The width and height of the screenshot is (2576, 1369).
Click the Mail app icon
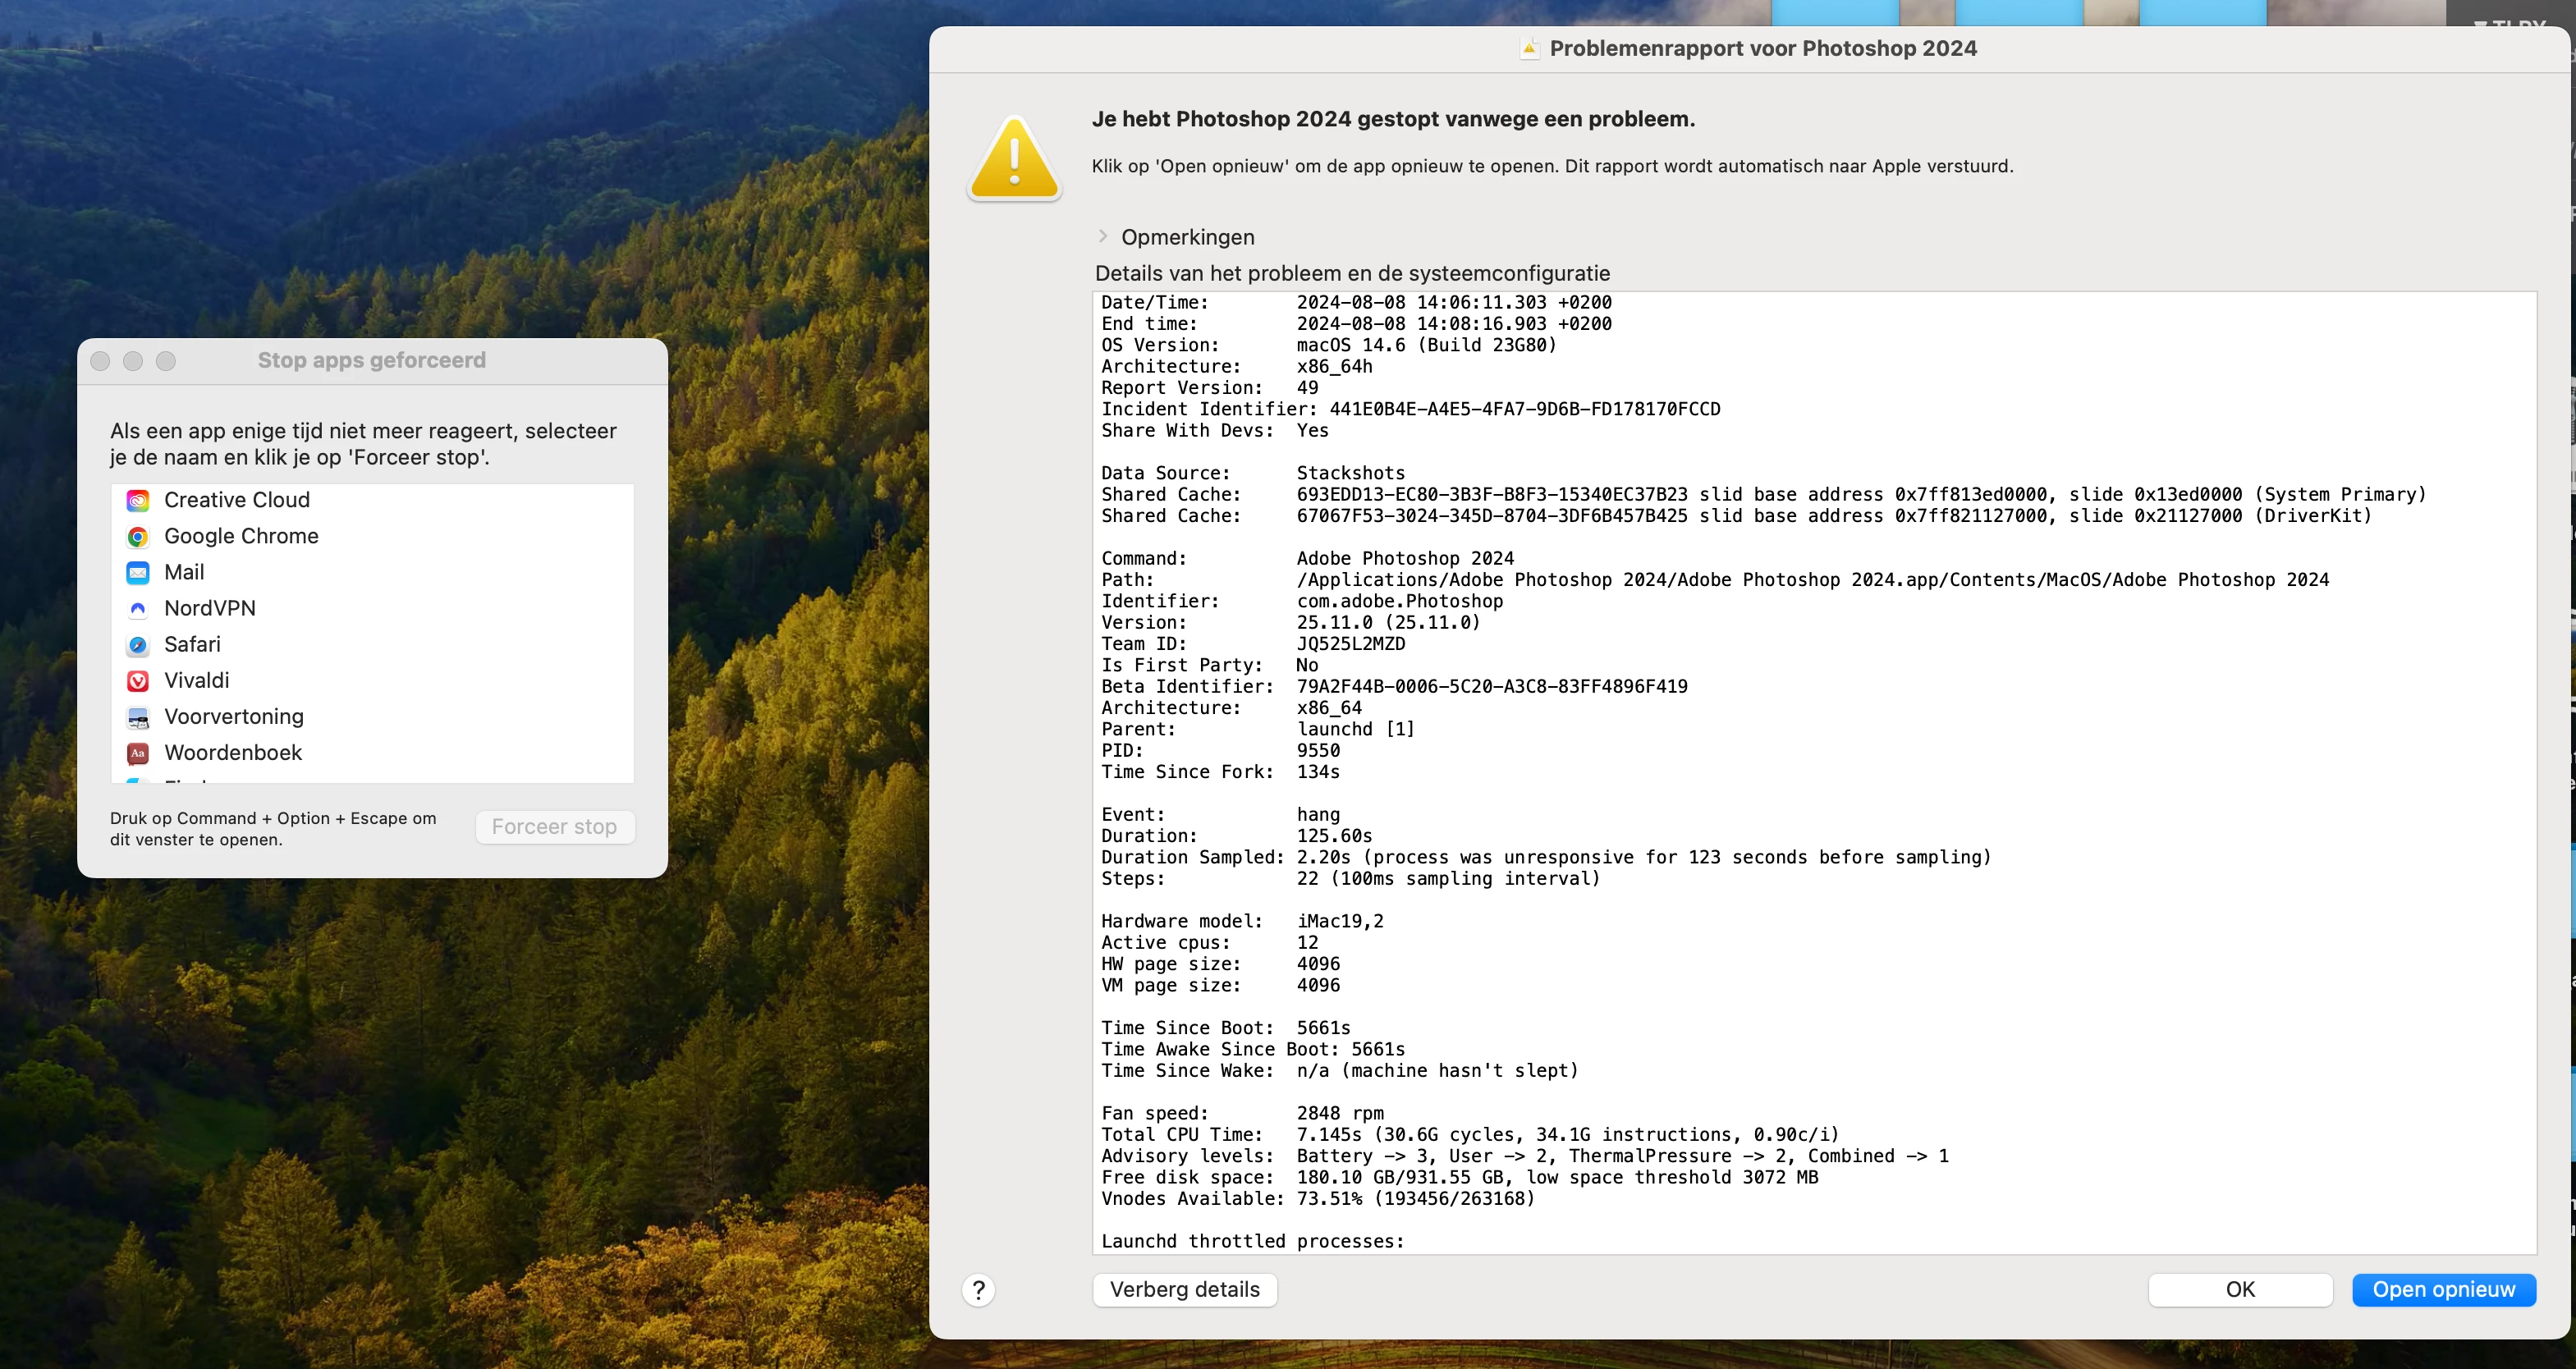tap(138, 573)
